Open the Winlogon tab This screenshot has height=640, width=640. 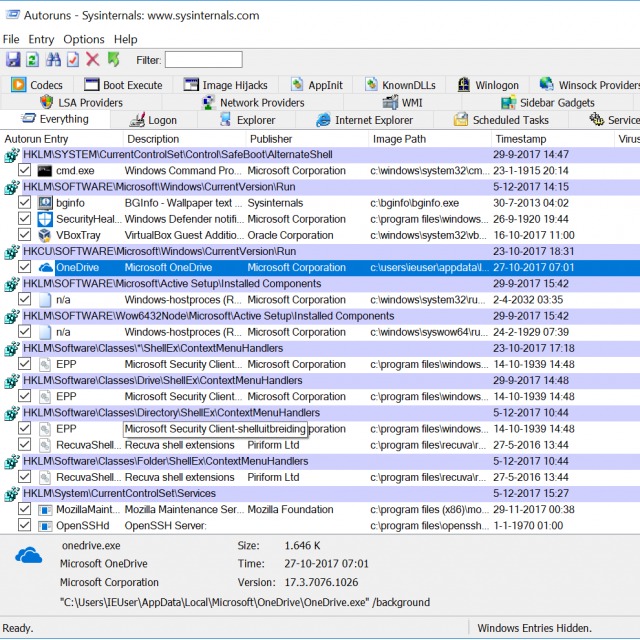click(x=488, y=85)
